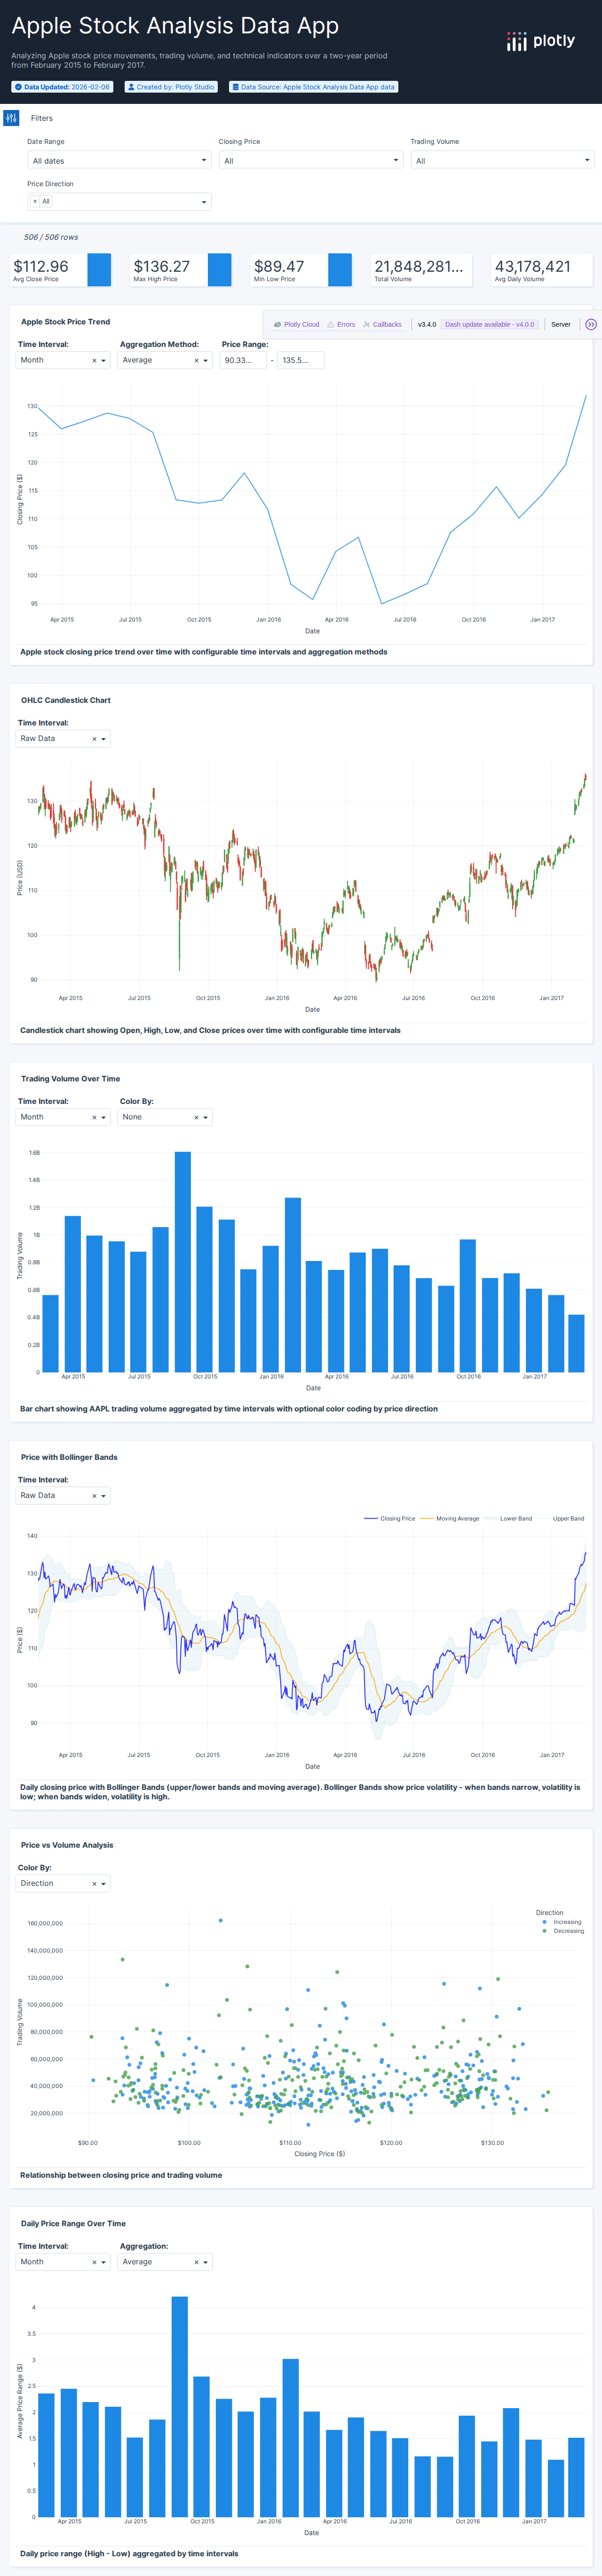Clear Aggregation Method Average x

(x=196, y=361)
